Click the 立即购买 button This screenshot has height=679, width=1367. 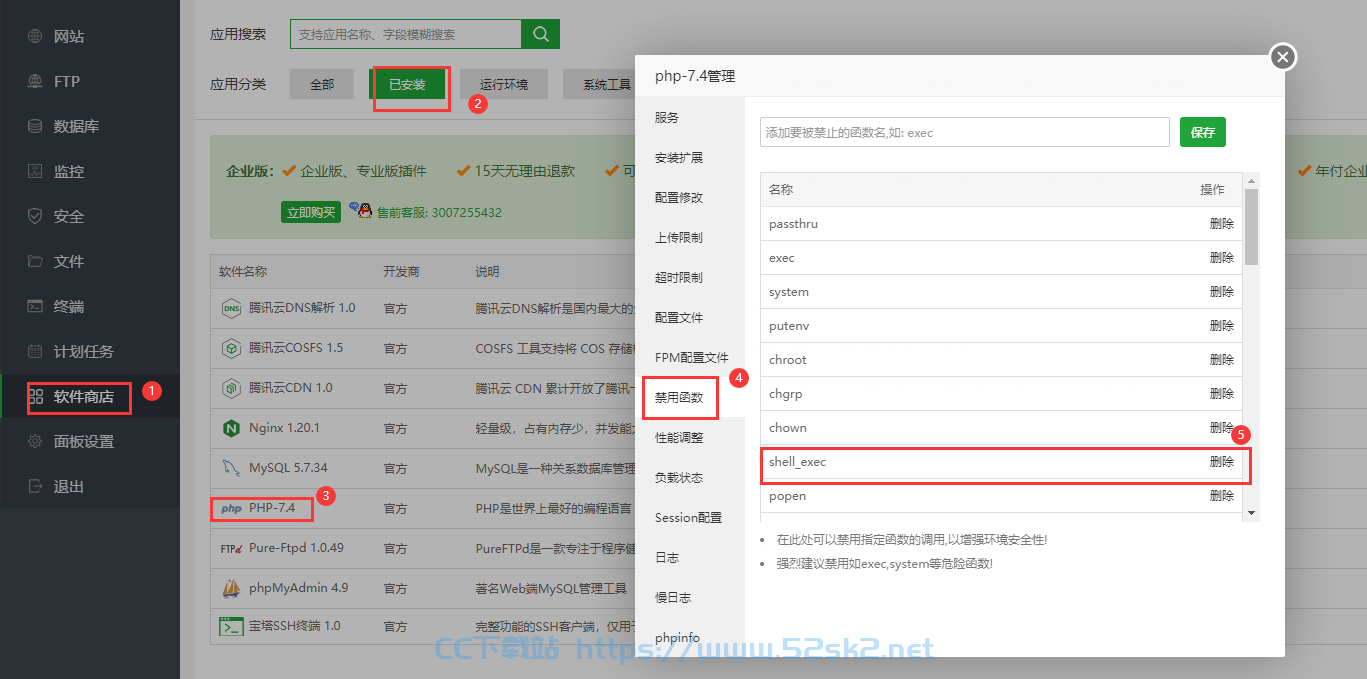pyautogui.click(x=311, y=212)
